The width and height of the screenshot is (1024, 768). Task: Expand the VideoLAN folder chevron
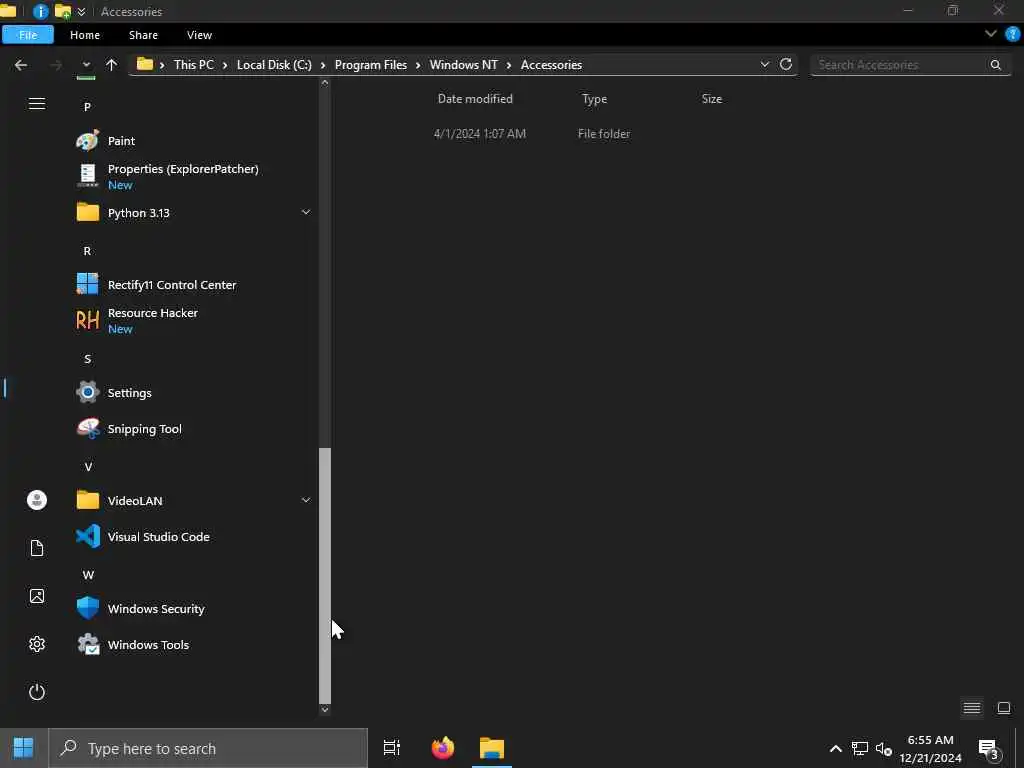click(x=306, y=500)
